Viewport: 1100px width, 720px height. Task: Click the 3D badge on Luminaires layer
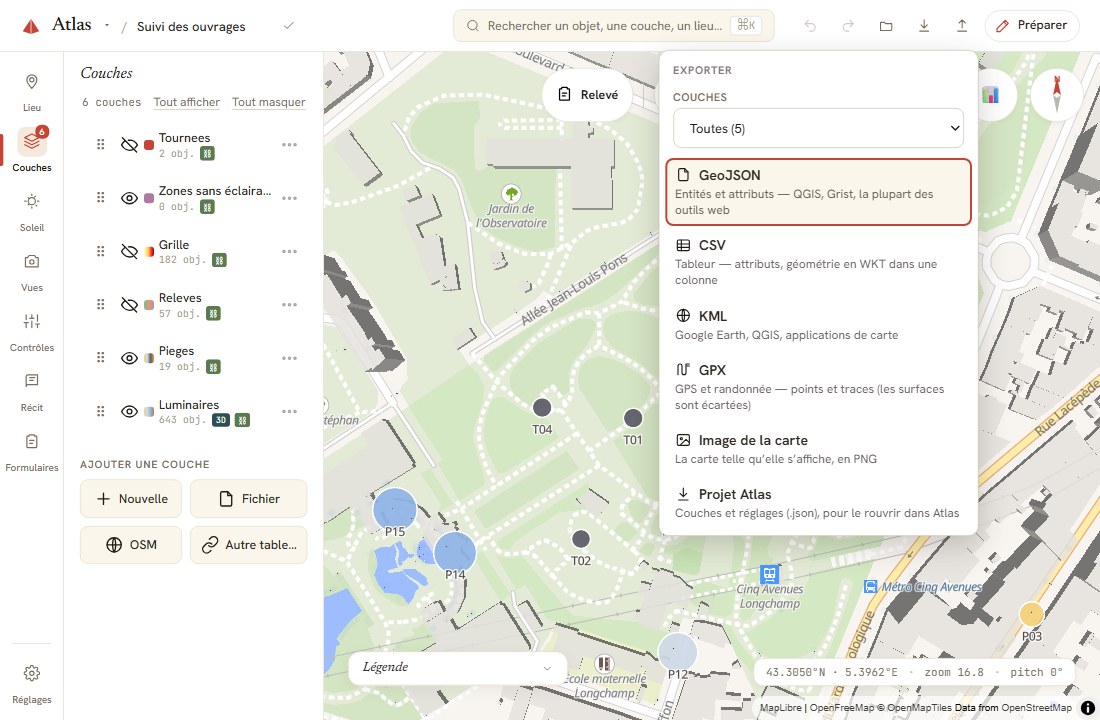(x=221, y=420)
